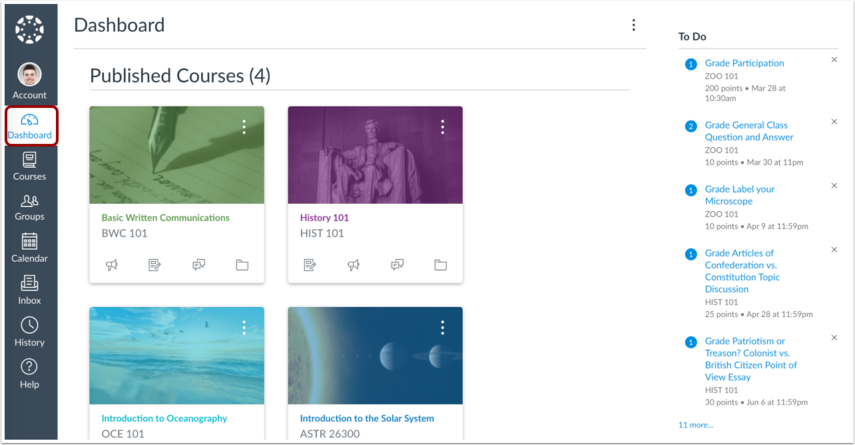
Task: Click the ASTR 26300 course code text
Action: click(330, 434)
